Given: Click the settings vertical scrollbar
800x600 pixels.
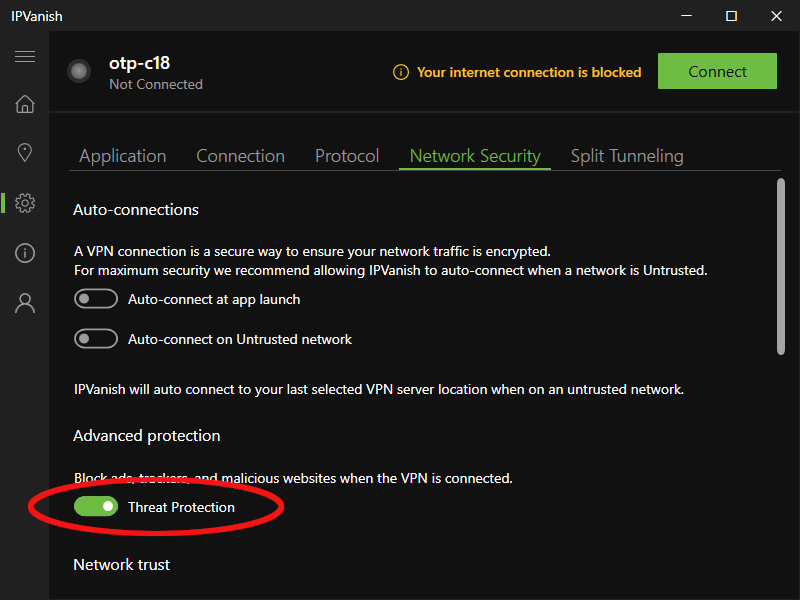Looking at the screenshot, I should tap(781, 266).
